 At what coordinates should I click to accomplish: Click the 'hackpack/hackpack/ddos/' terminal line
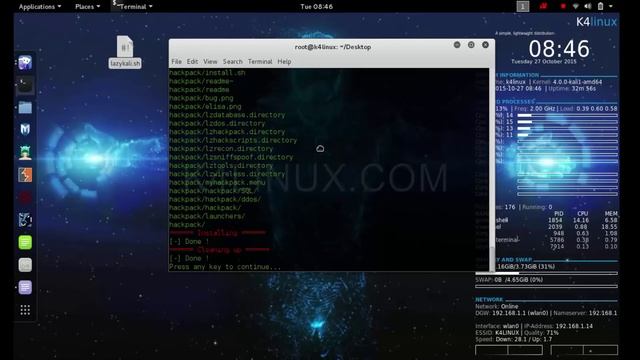pos(215,200)
